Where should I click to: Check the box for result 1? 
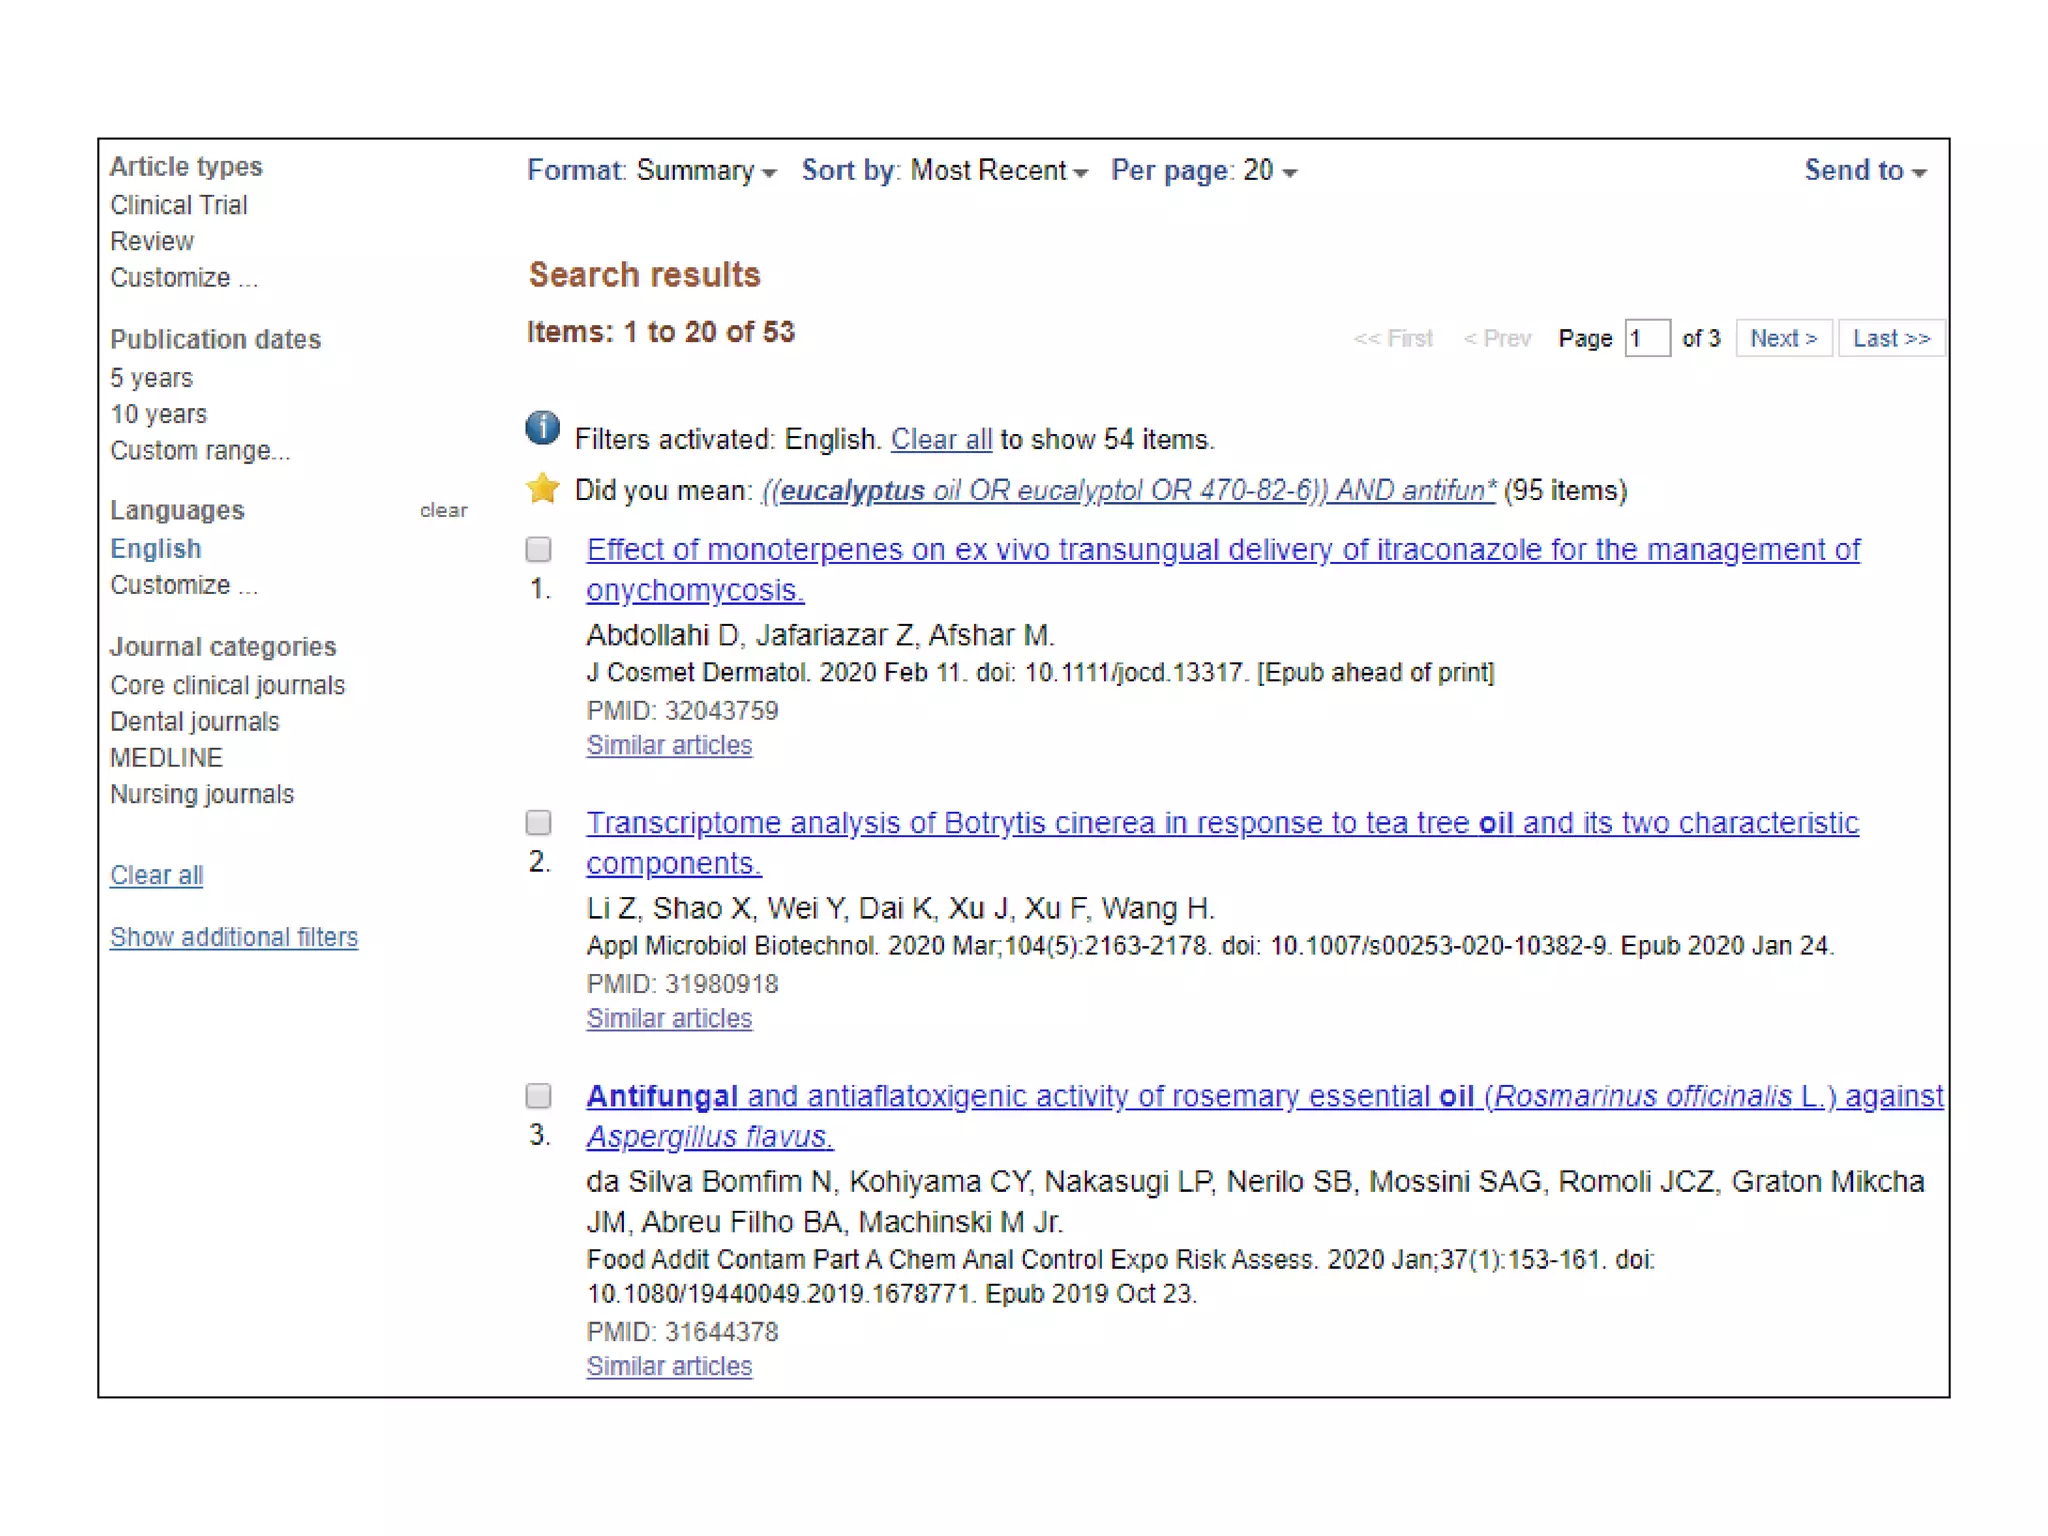coord(539,549)
